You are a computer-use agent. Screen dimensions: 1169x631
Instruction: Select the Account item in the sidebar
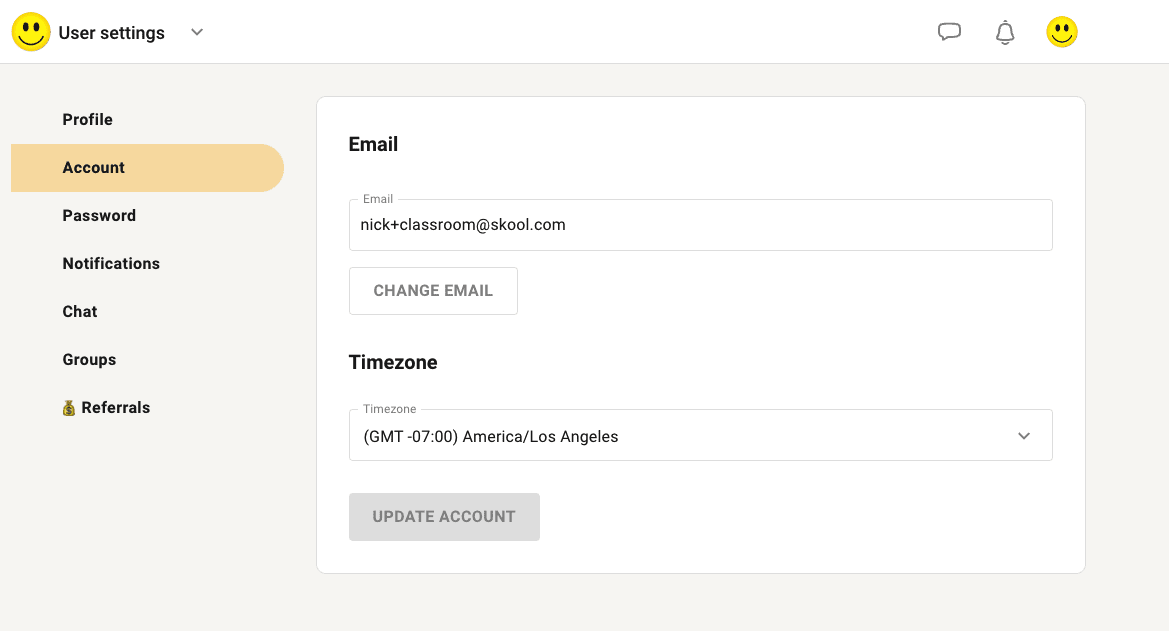click(x=94, y=168)
